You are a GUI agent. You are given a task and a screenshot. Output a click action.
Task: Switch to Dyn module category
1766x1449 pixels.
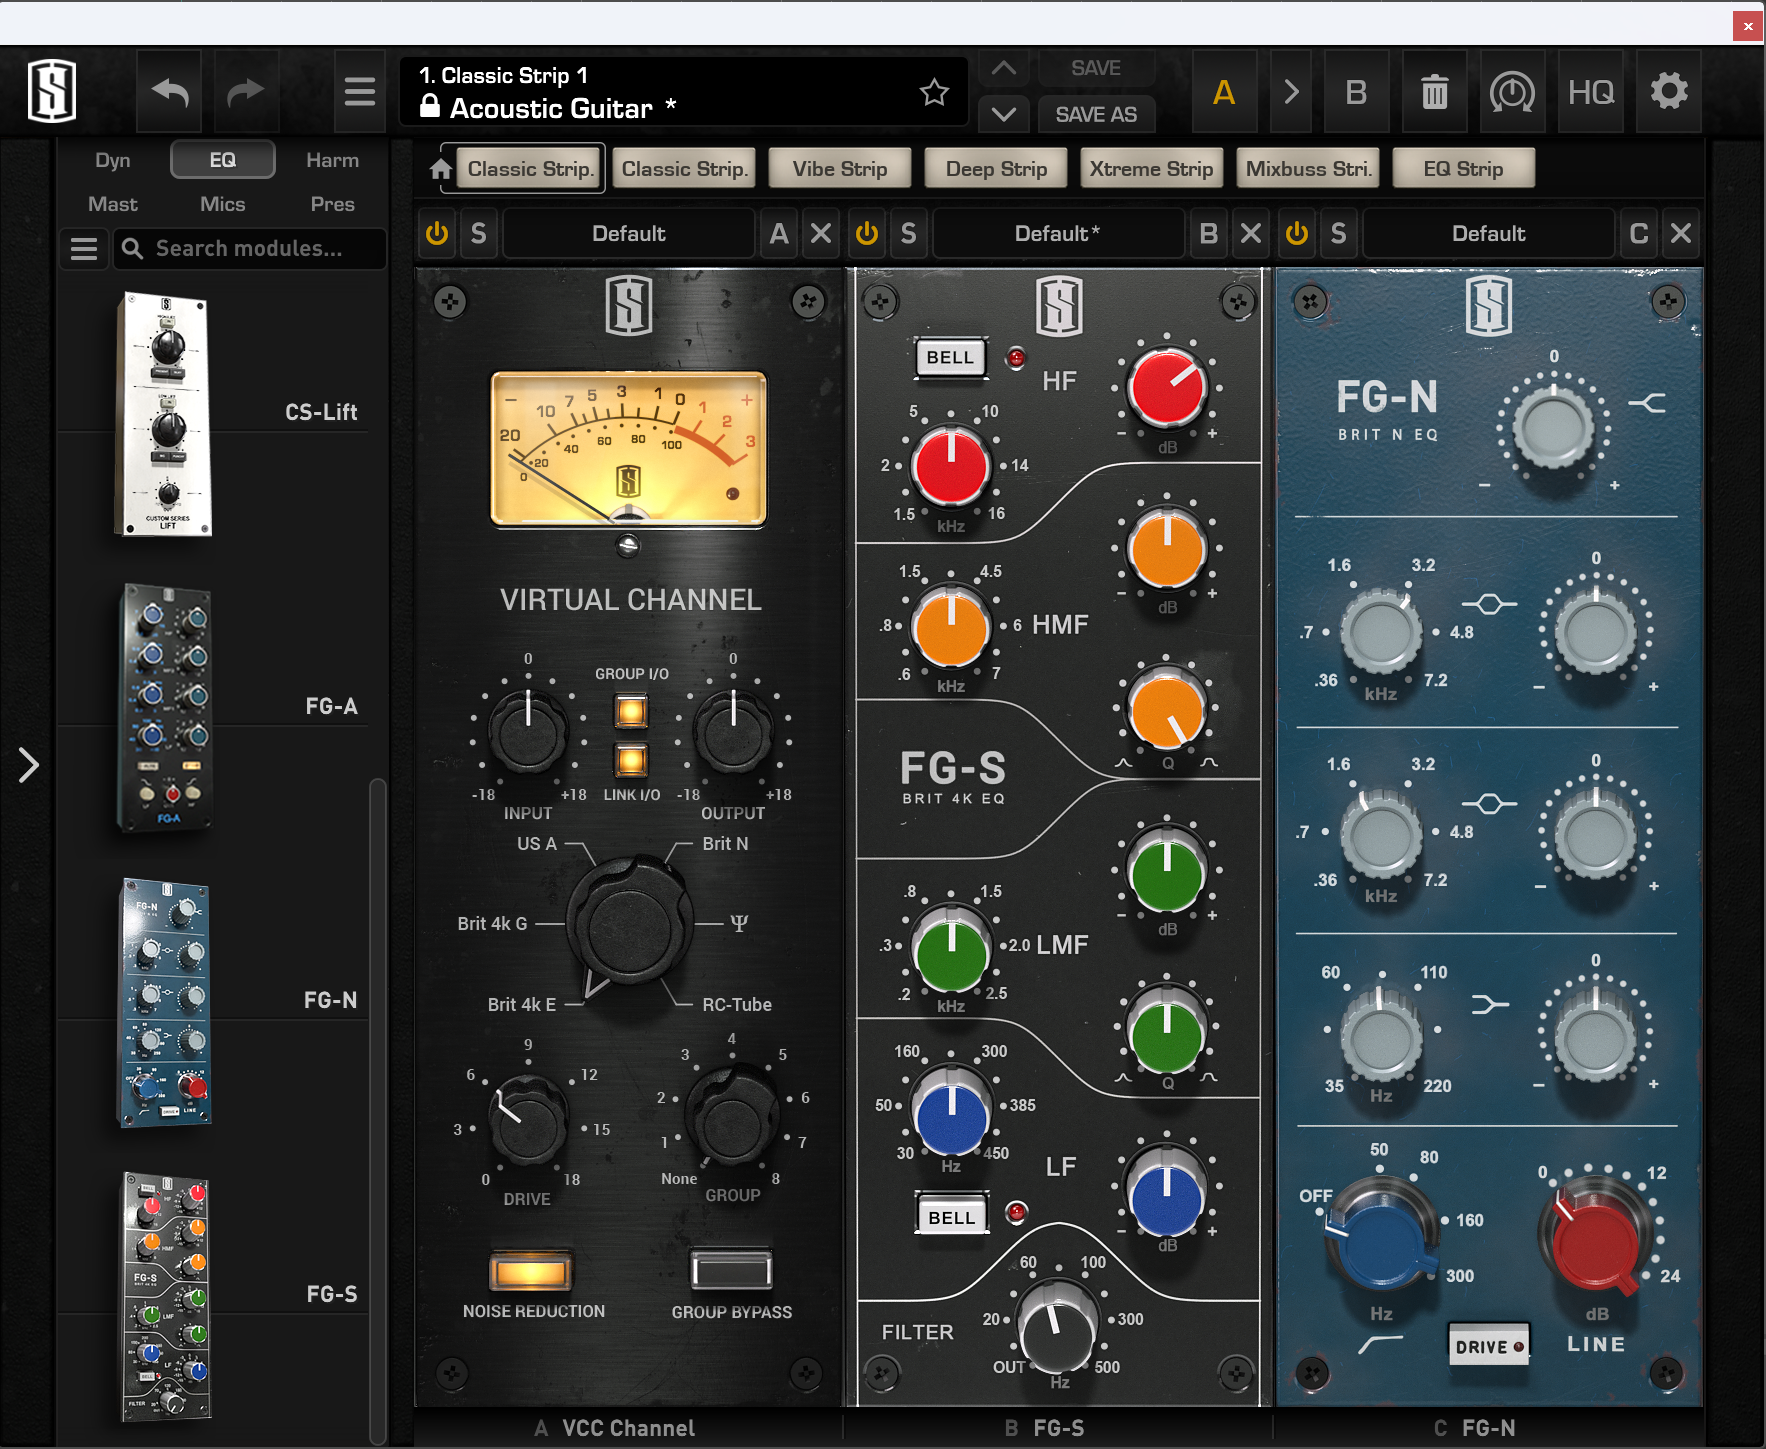click(x=113, y=160)
